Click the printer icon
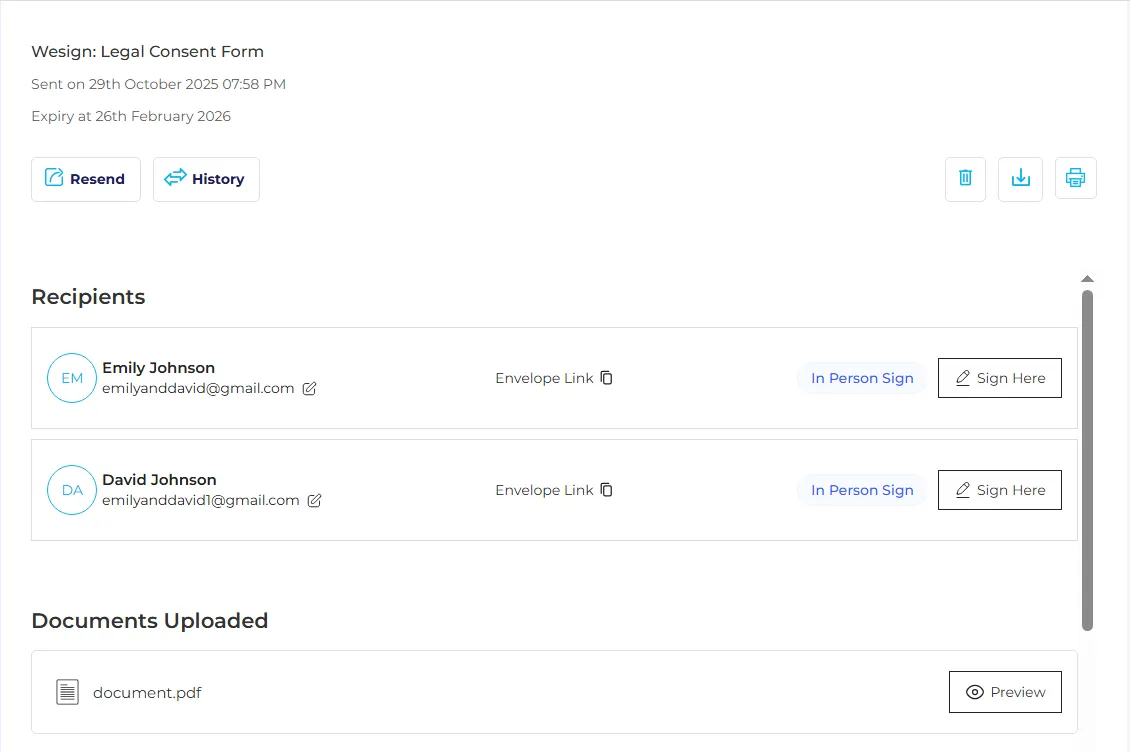Screen dimensions: 1130x752 (1075, 179)
